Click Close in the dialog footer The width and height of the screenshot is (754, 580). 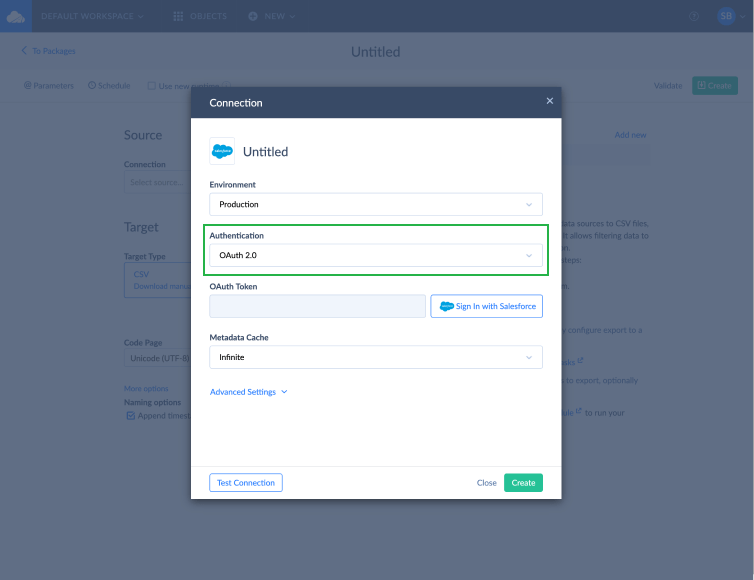pos(487,483)
